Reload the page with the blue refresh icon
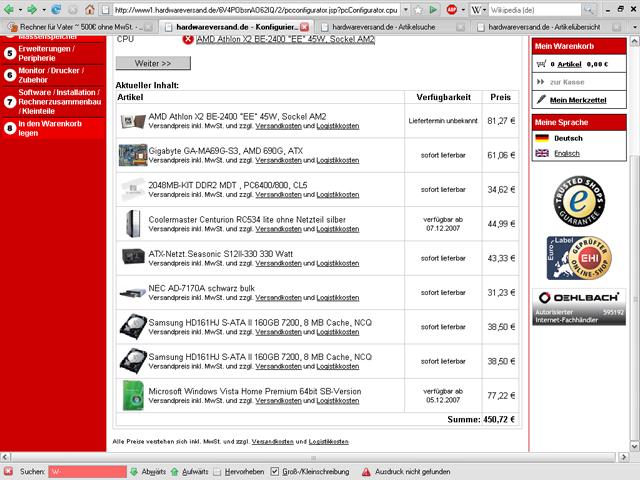The image size is (640, 480). click(56, 9)
